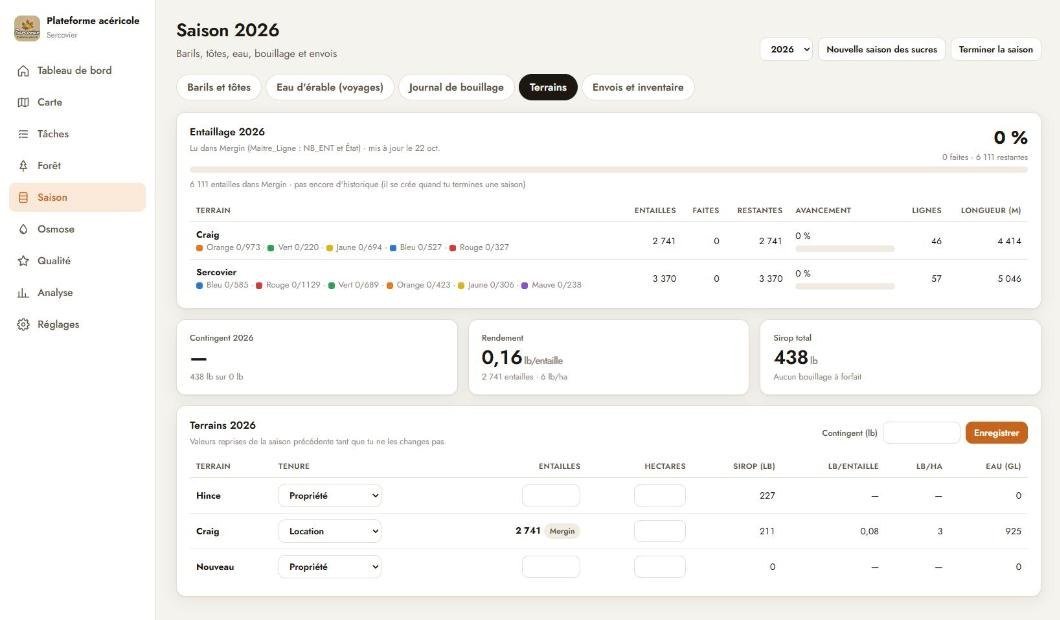The height and width of the screenshot is (620, 1060).
Task: Click the overall Entaillage 2026 progress bar
Action: [608, 170]
